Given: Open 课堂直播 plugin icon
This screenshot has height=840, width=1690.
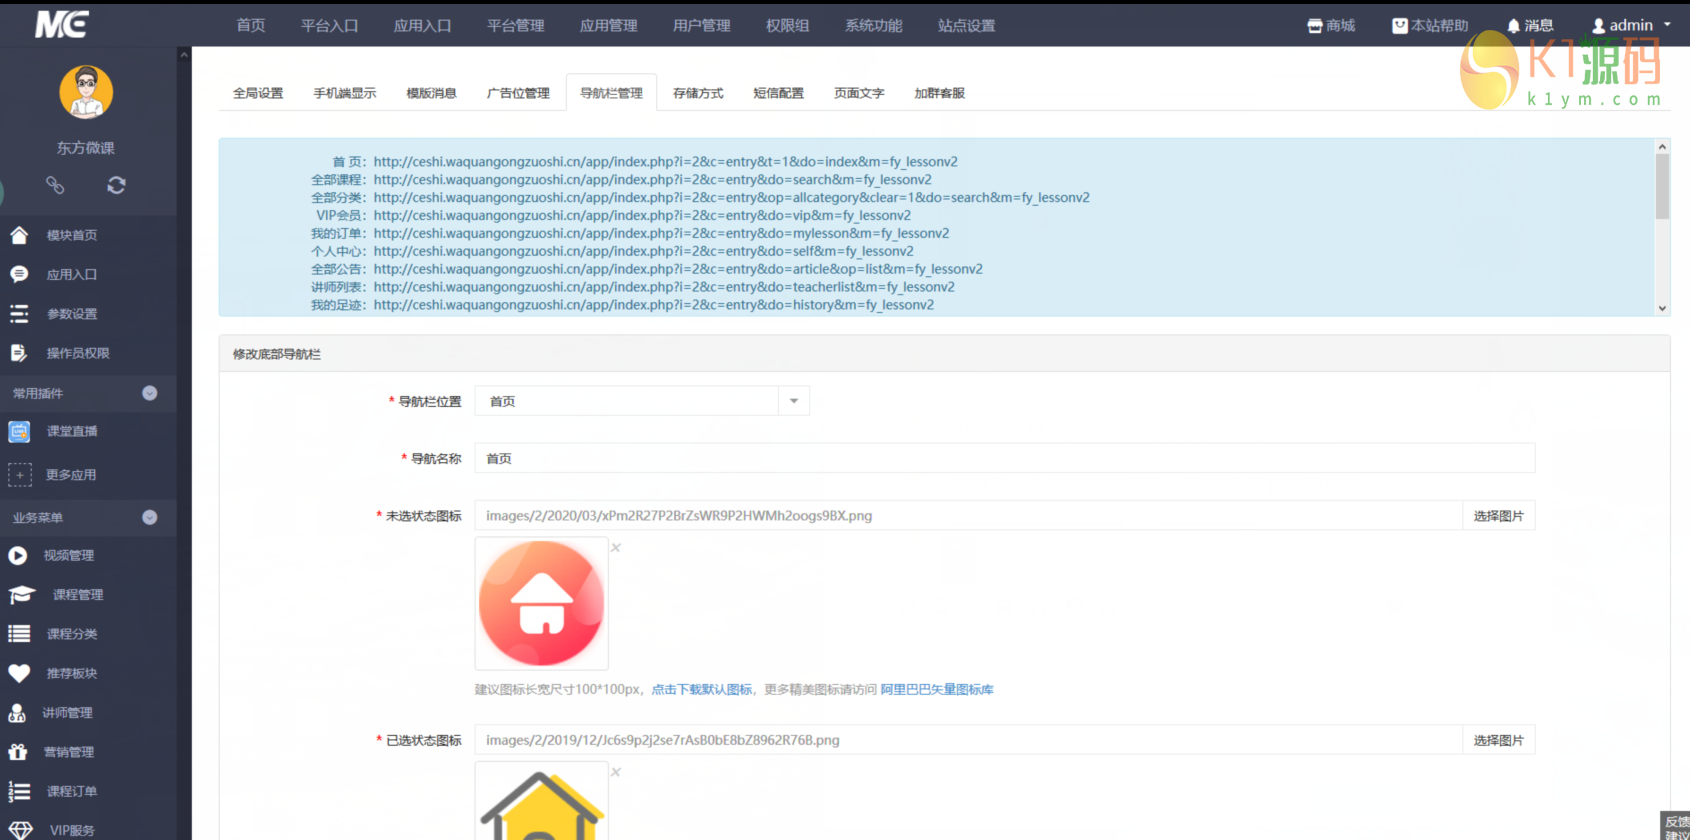Looking at the screenshot, I should [19, 431].
